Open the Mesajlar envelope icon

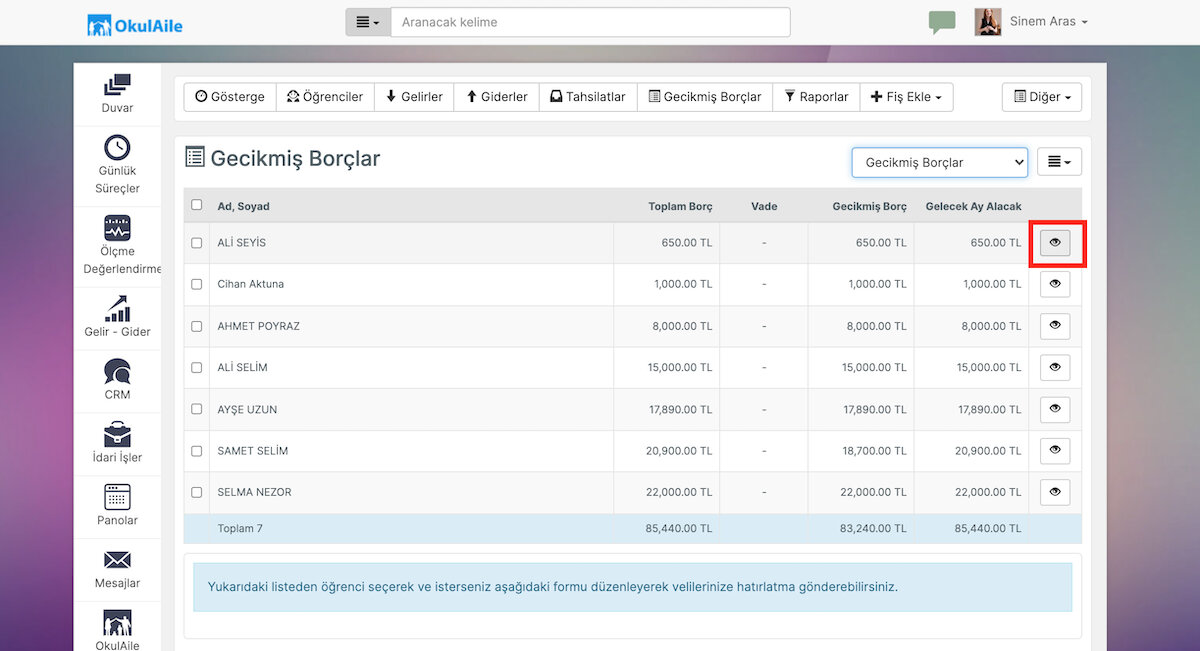click(x=117, y=560)
